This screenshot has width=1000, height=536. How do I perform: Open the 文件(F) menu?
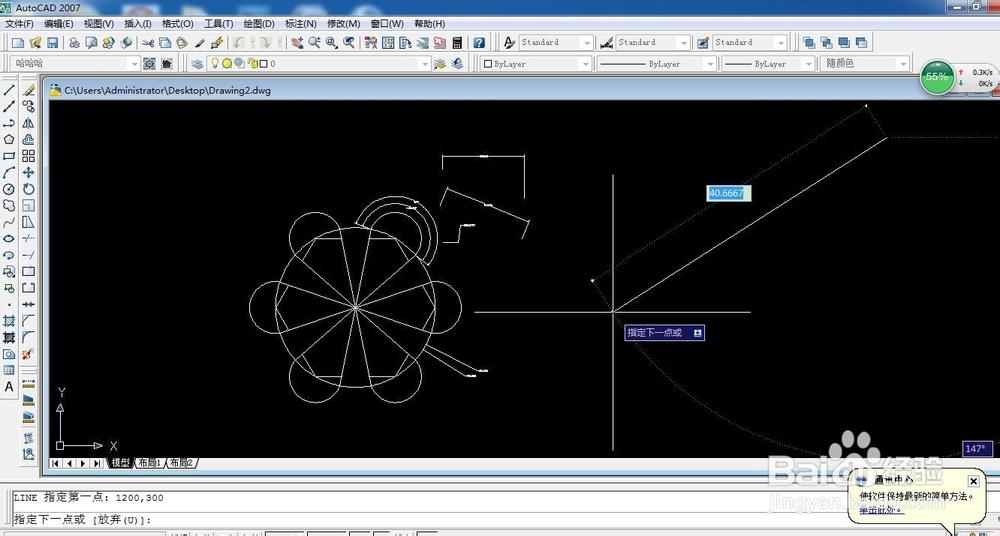(19, 24)
